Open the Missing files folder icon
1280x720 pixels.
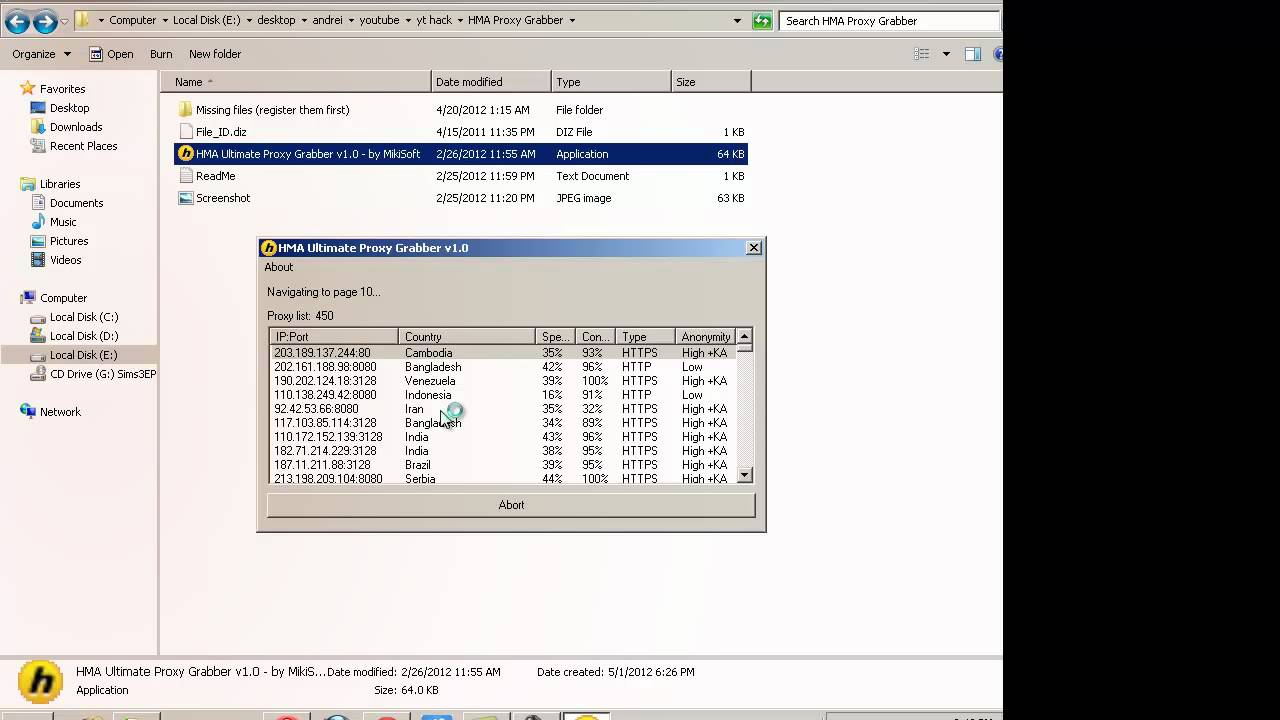coord(185,110)
